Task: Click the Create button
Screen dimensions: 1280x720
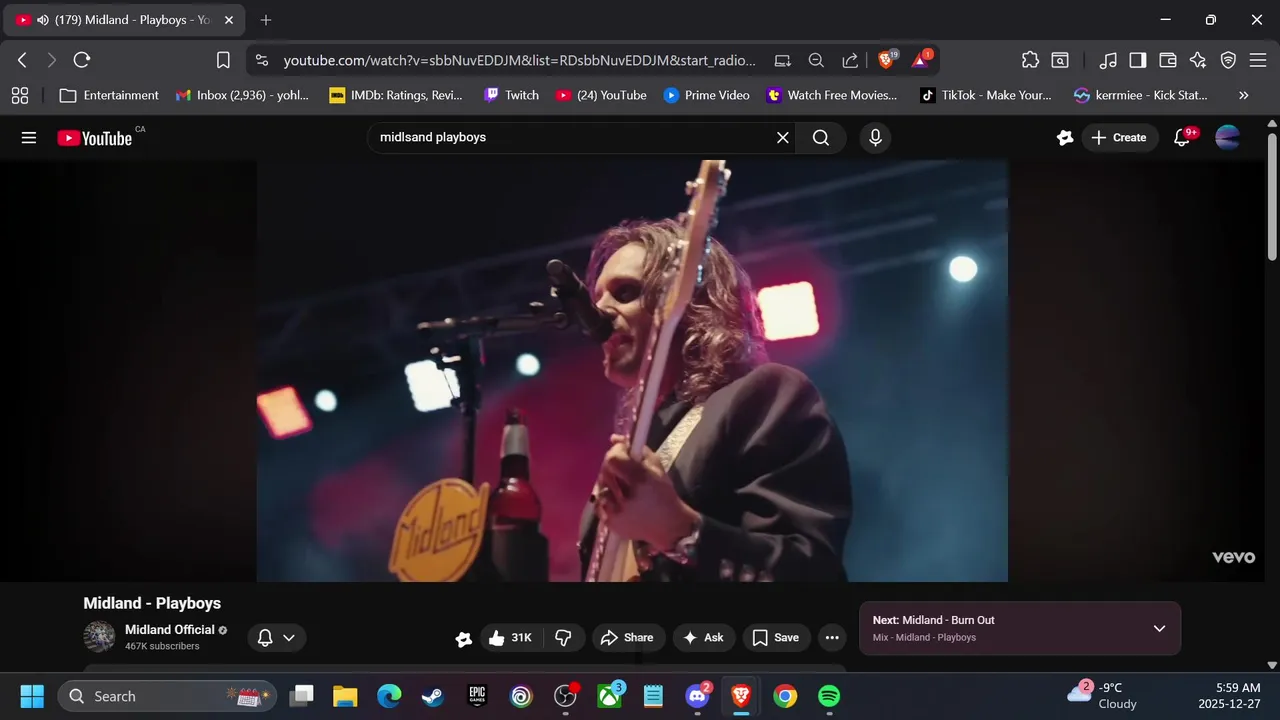Action: (1119, 138)
